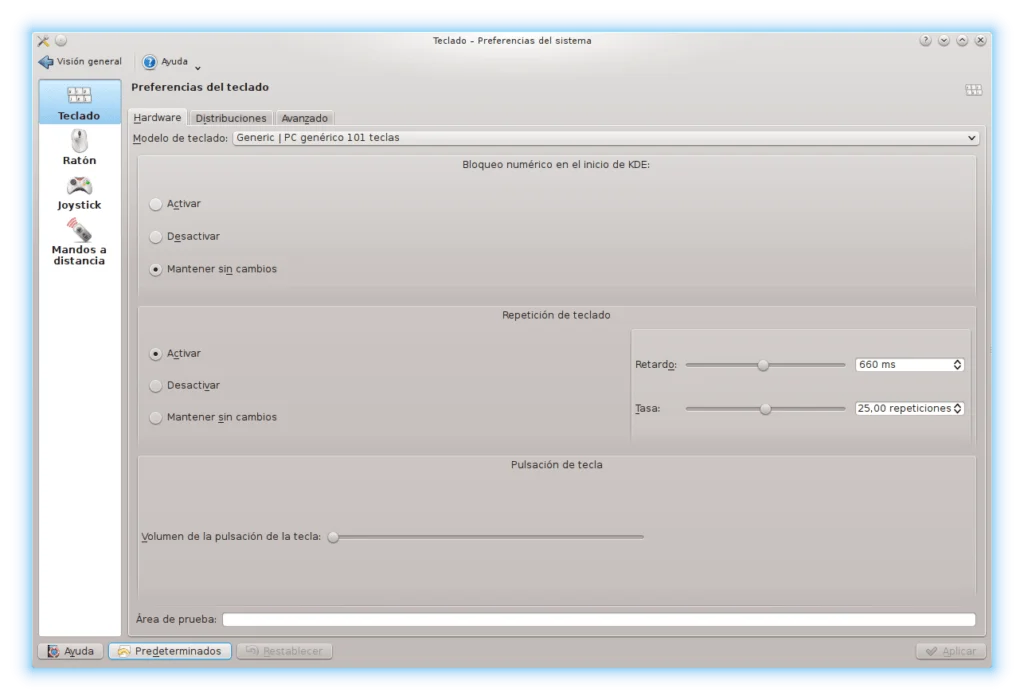Click the keyboard icon beside Preferencias header
Screen dimensions: 1024x700
tap(973, 89)
